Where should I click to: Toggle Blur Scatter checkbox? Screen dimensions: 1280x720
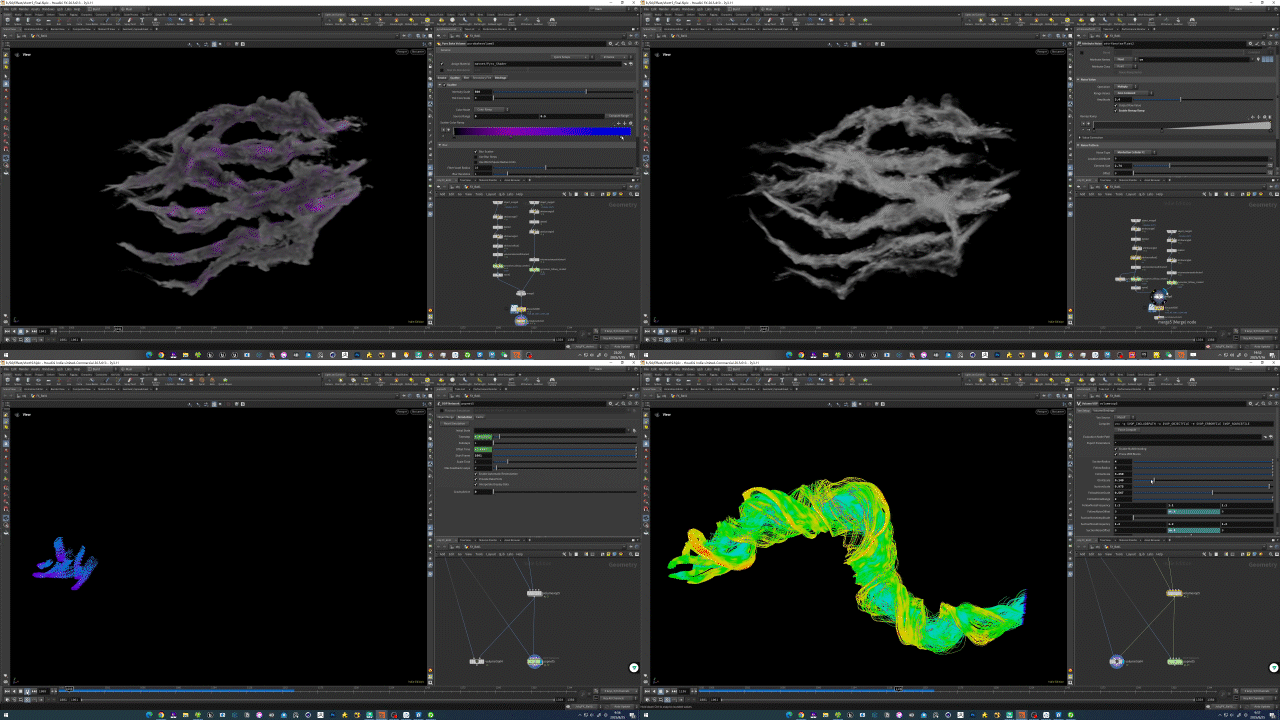(x=476, y=151)
